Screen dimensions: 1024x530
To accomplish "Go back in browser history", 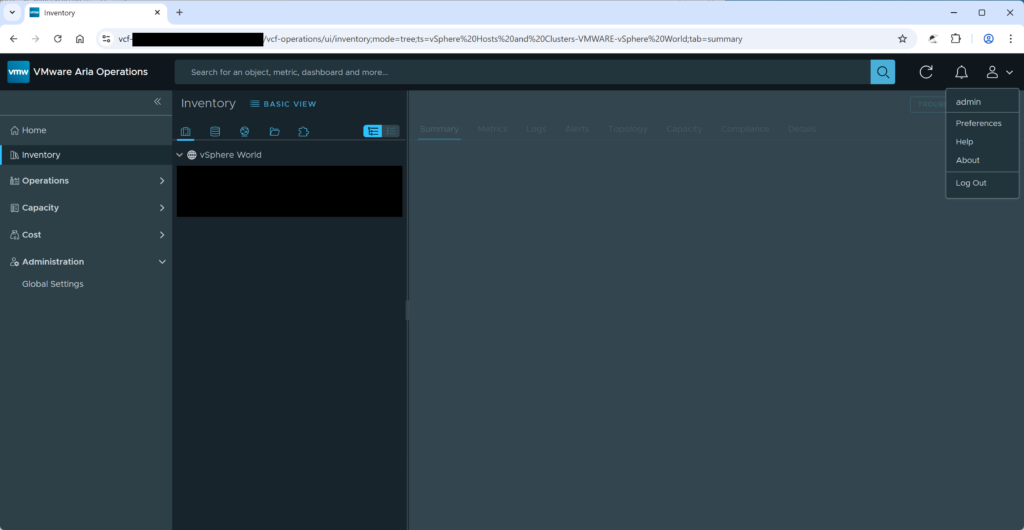I will pos(14,39).
